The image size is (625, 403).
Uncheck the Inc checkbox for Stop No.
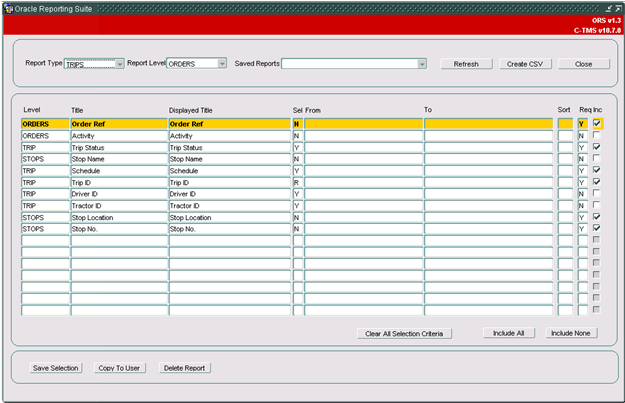[597, 228]
